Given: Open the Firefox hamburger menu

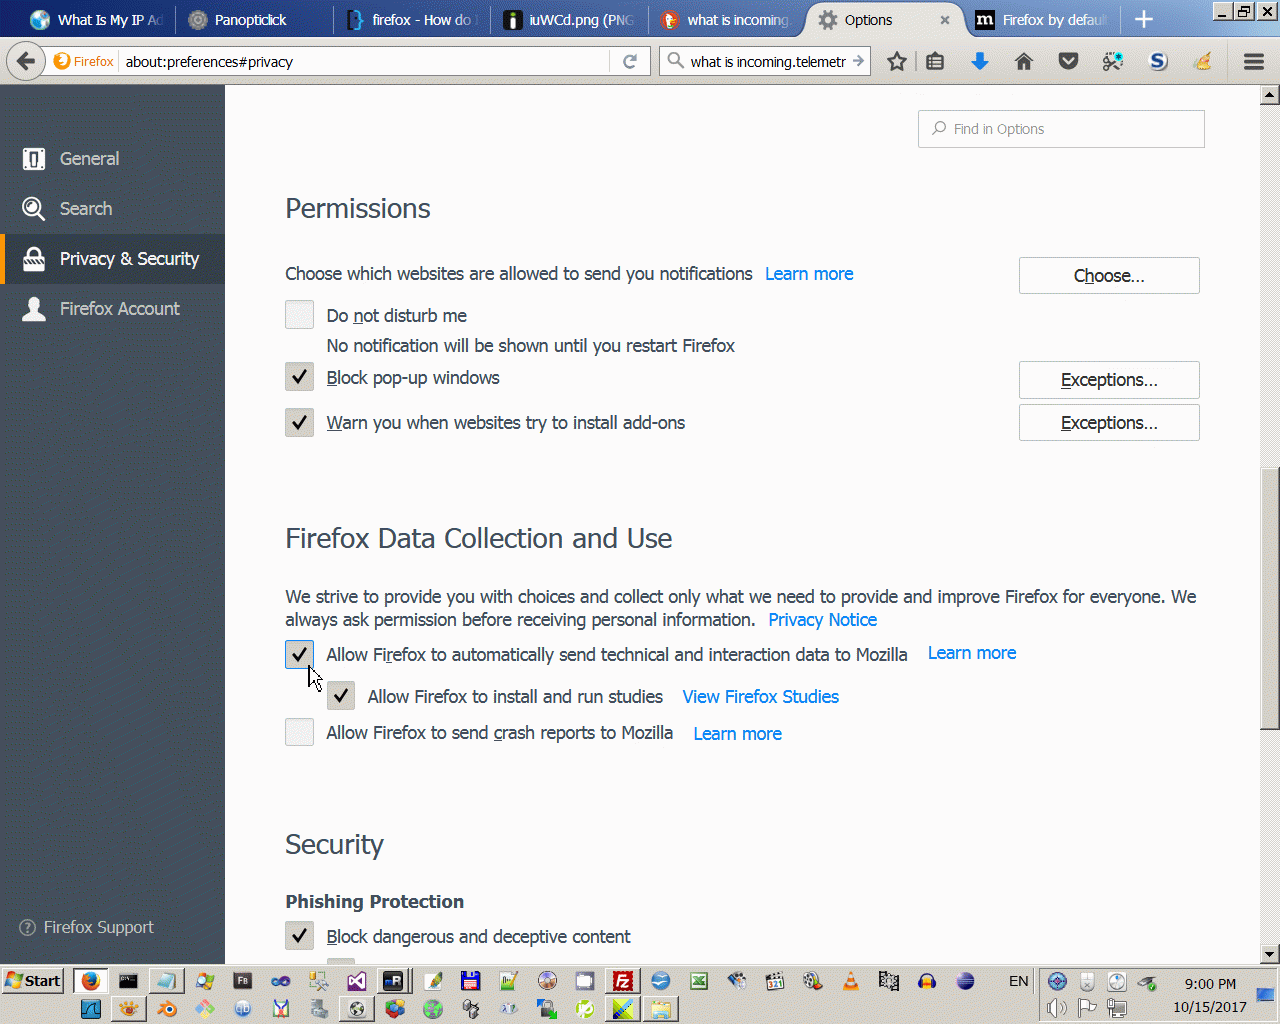Looking at the screenshot, I should [x=1254, y=62].
